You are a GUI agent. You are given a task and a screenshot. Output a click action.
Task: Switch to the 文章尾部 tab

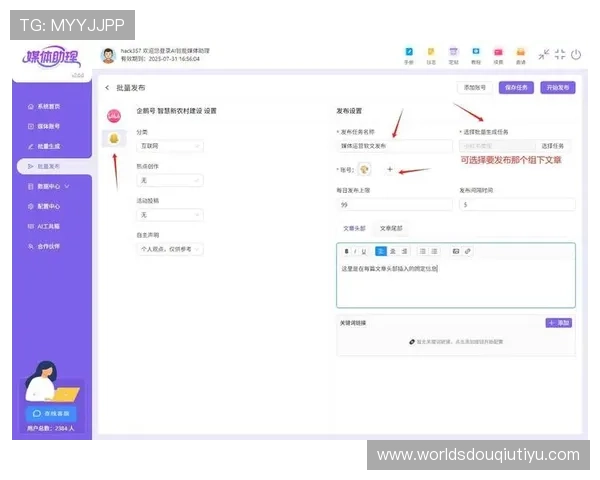pos(391,229)
